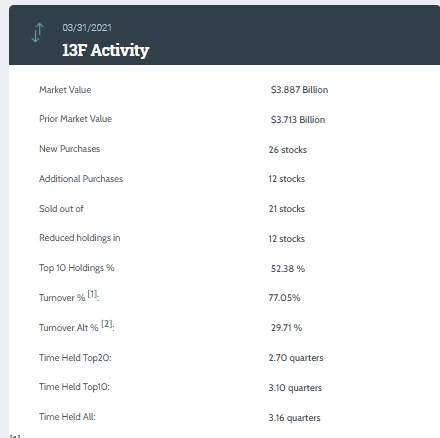
Task: Select the Additional Purchases label
Action: pyautogui.click(x=81, y=179)
